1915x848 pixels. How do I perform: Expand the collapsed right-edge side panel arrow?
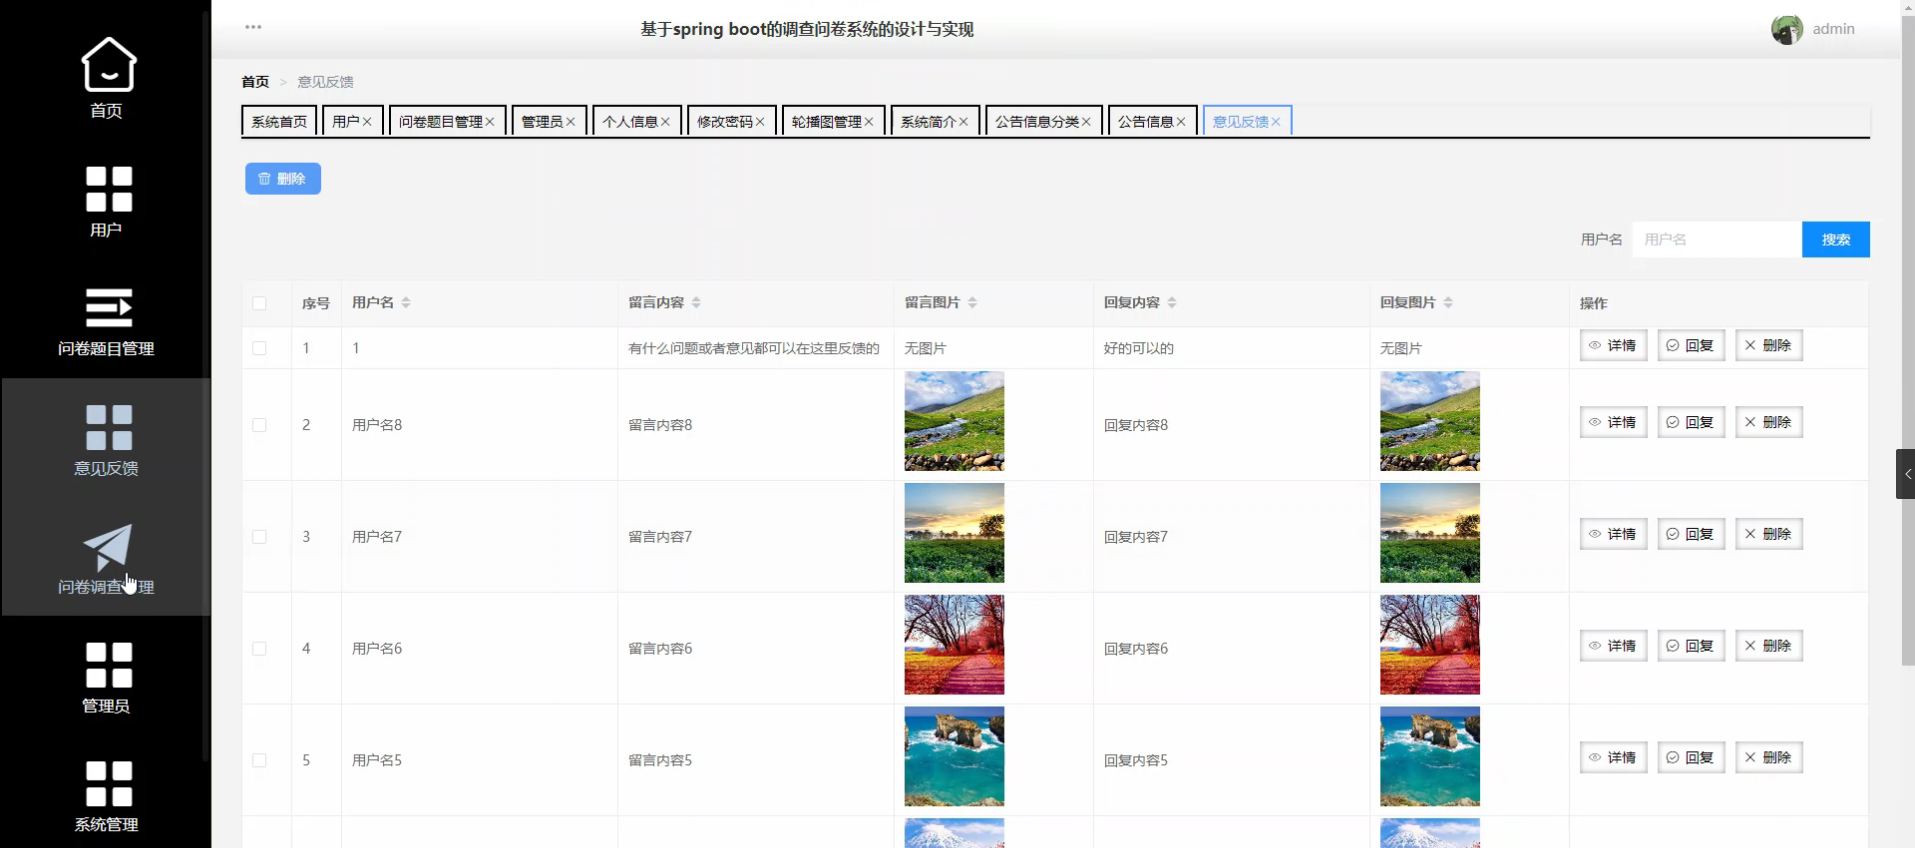1906,474
